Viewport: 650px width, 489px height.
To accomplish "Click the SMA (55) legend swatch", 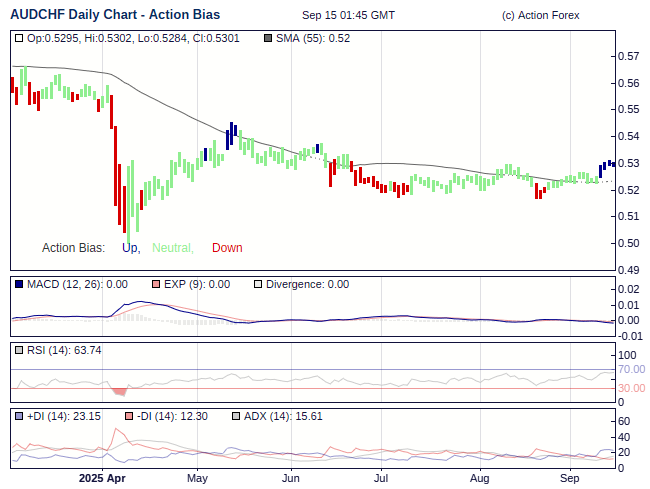I will click(267, 38).
